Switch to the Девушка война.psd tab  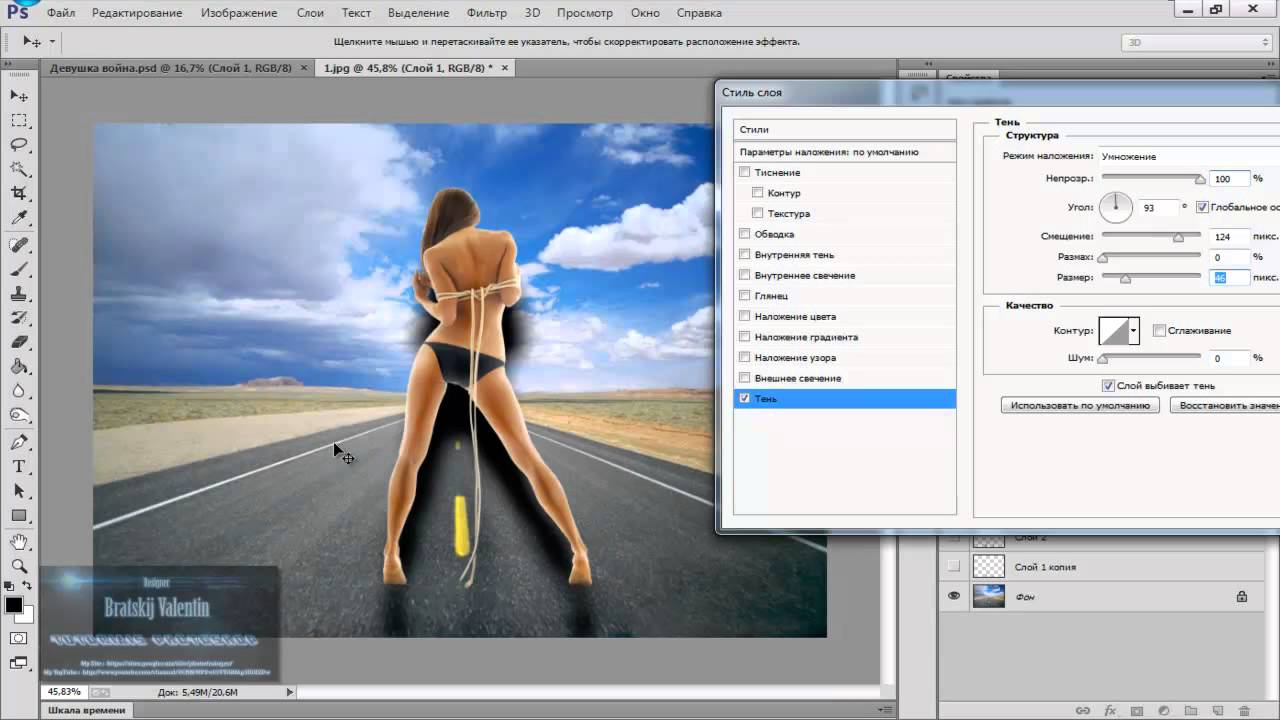(x=170, y=68)
